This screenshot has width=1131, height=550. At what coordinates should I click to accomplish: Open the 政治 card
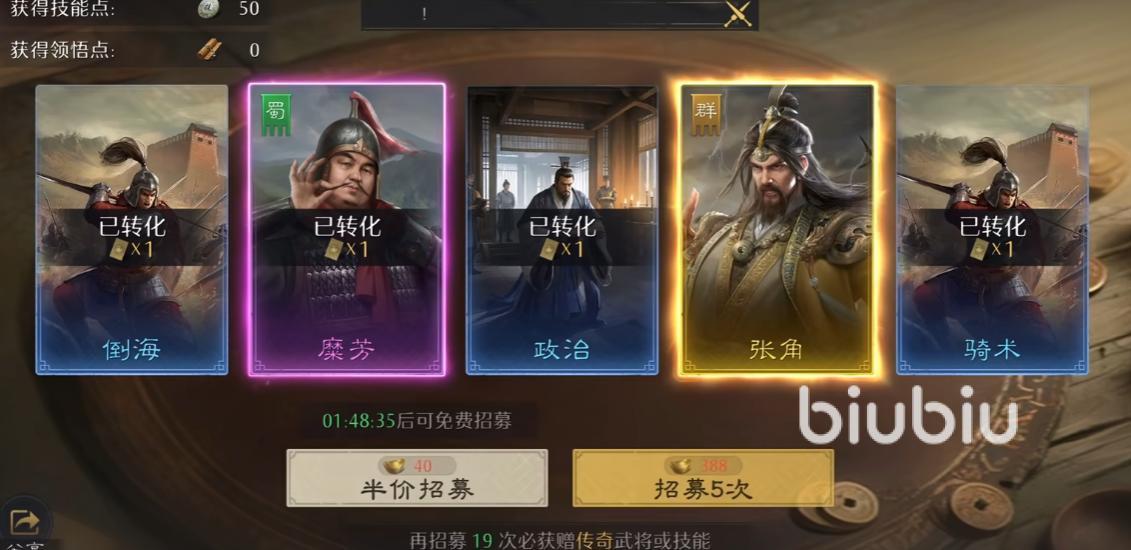562,229
